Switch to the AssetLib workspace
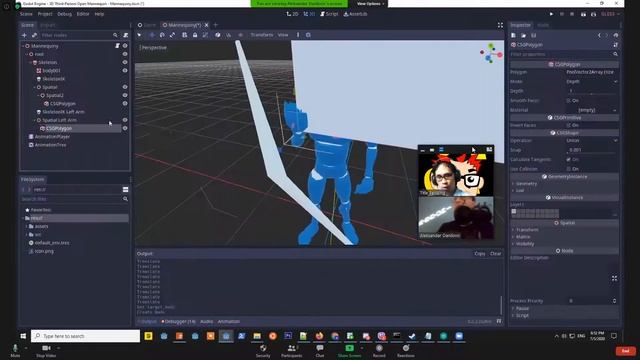640x360 pixels. 355,14
